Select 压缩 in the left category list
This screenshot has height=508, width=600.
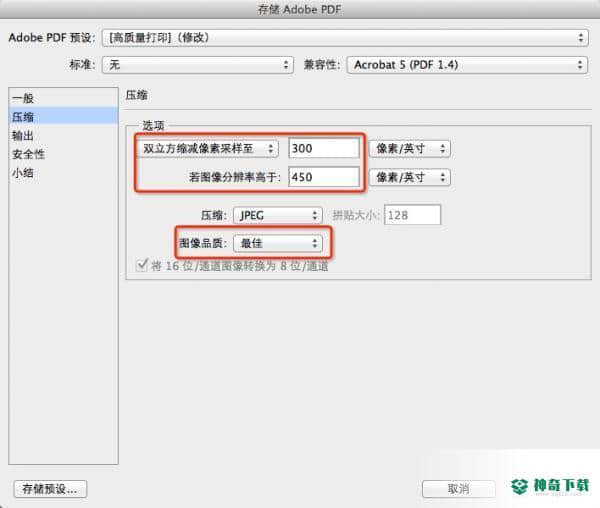click(63, 116)
